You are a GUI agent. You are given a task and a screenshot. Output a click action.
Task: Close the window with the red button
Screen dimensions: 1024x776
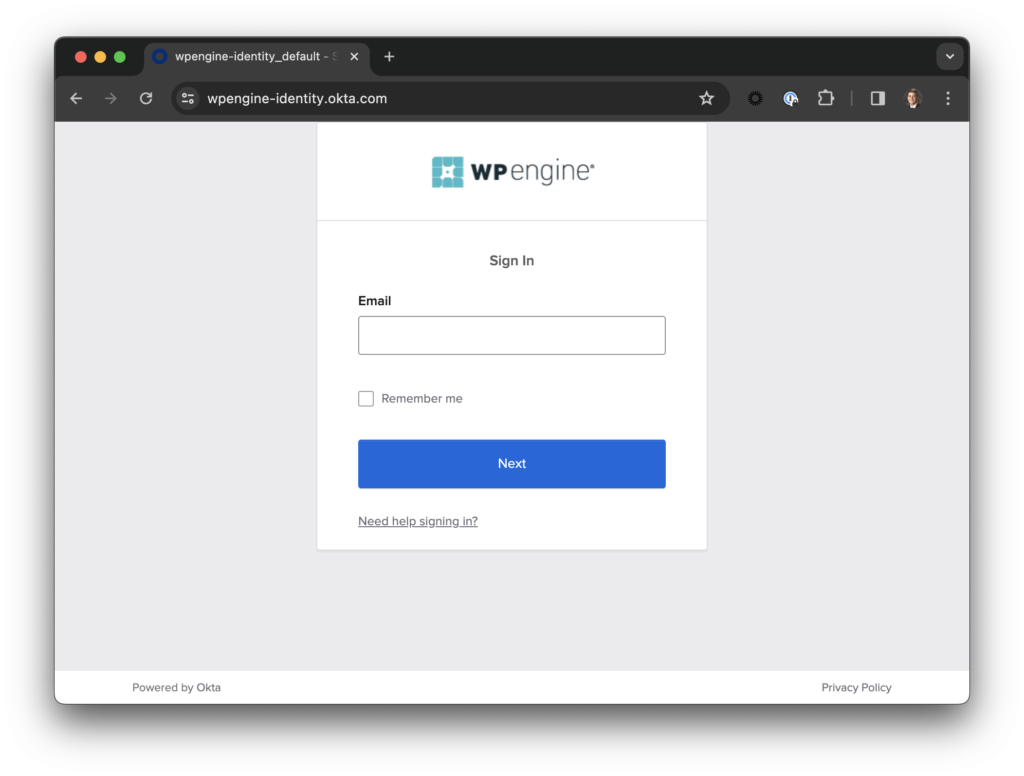(81, 57)
